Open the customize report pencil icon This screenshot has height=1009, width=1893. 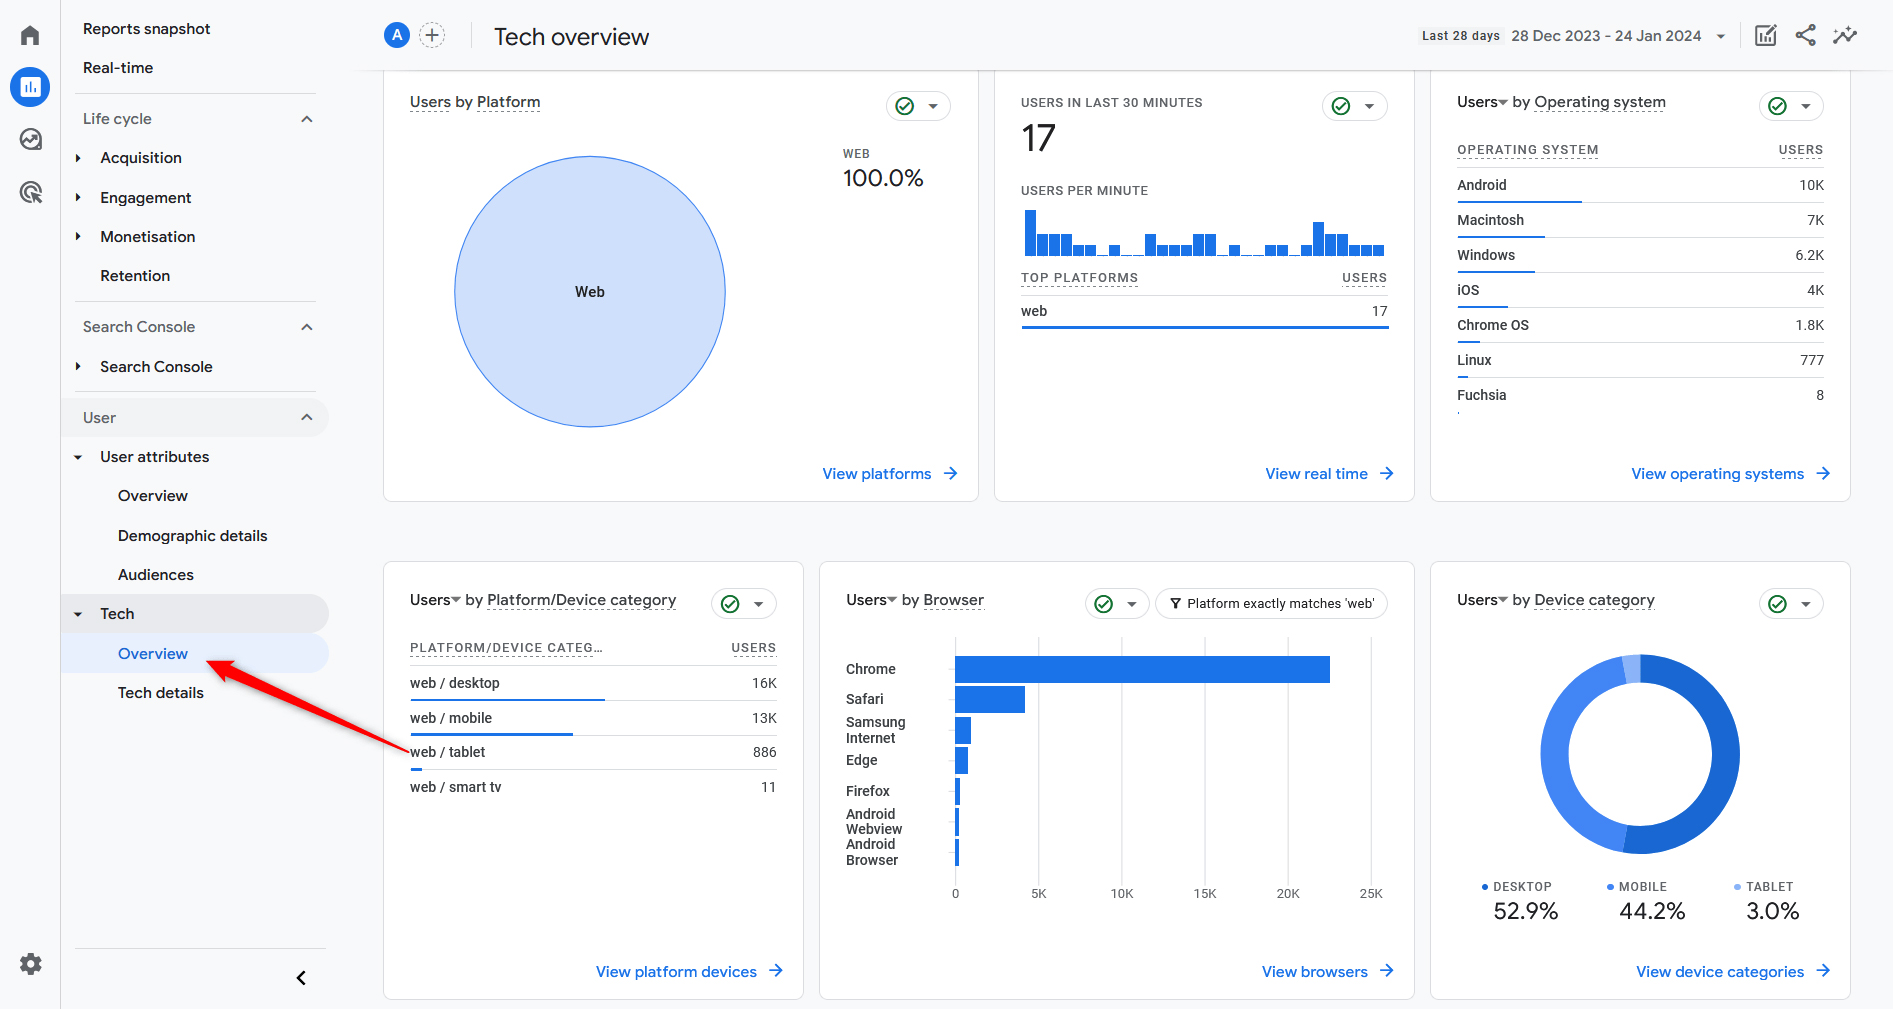point(1765,35)
